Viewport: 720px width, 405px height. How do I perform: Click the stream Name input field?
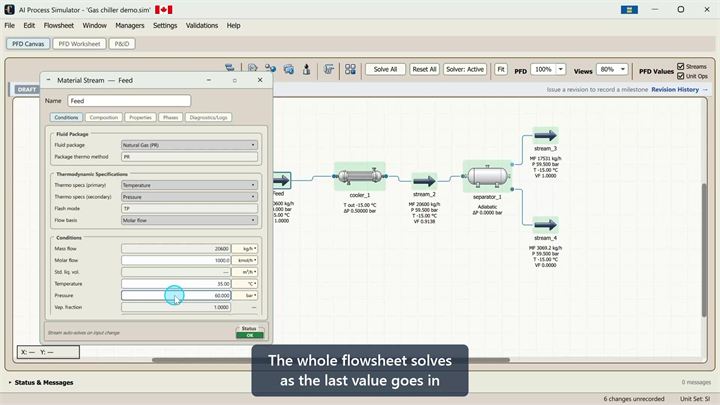tap(129, 101)
